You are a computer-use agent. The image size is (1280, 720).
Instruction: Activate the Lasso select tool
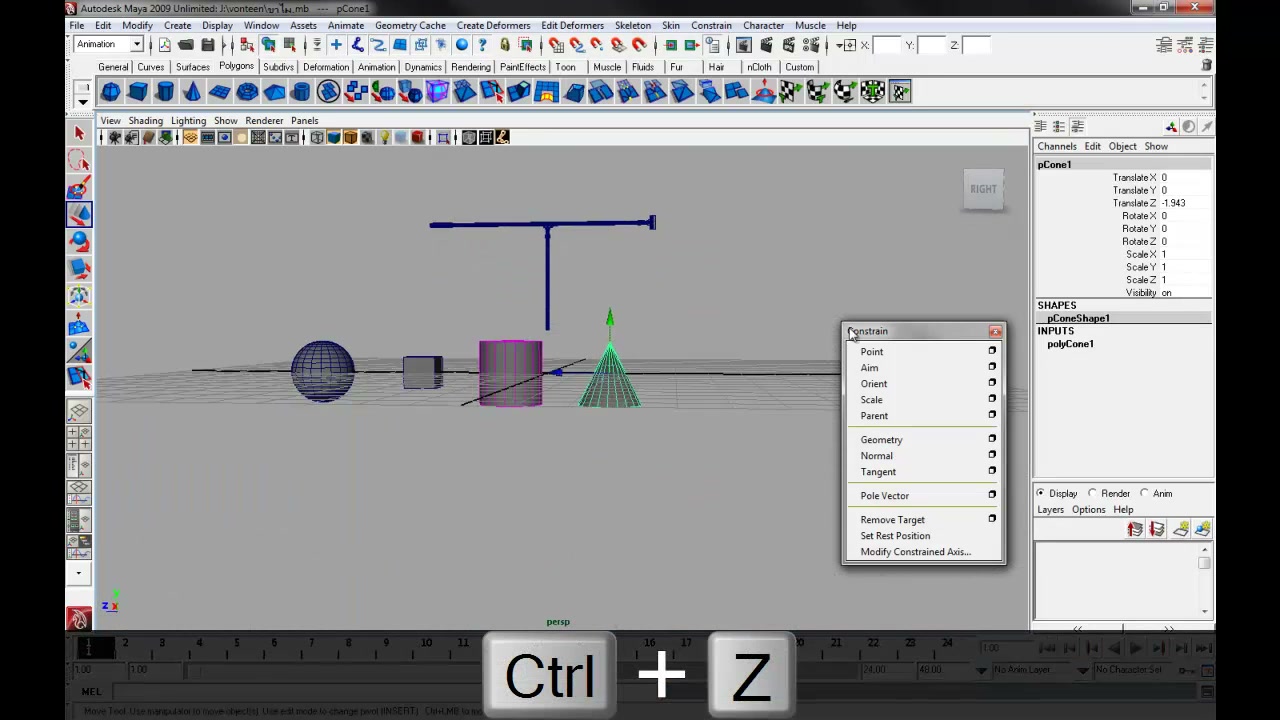[x=79, y=160]
